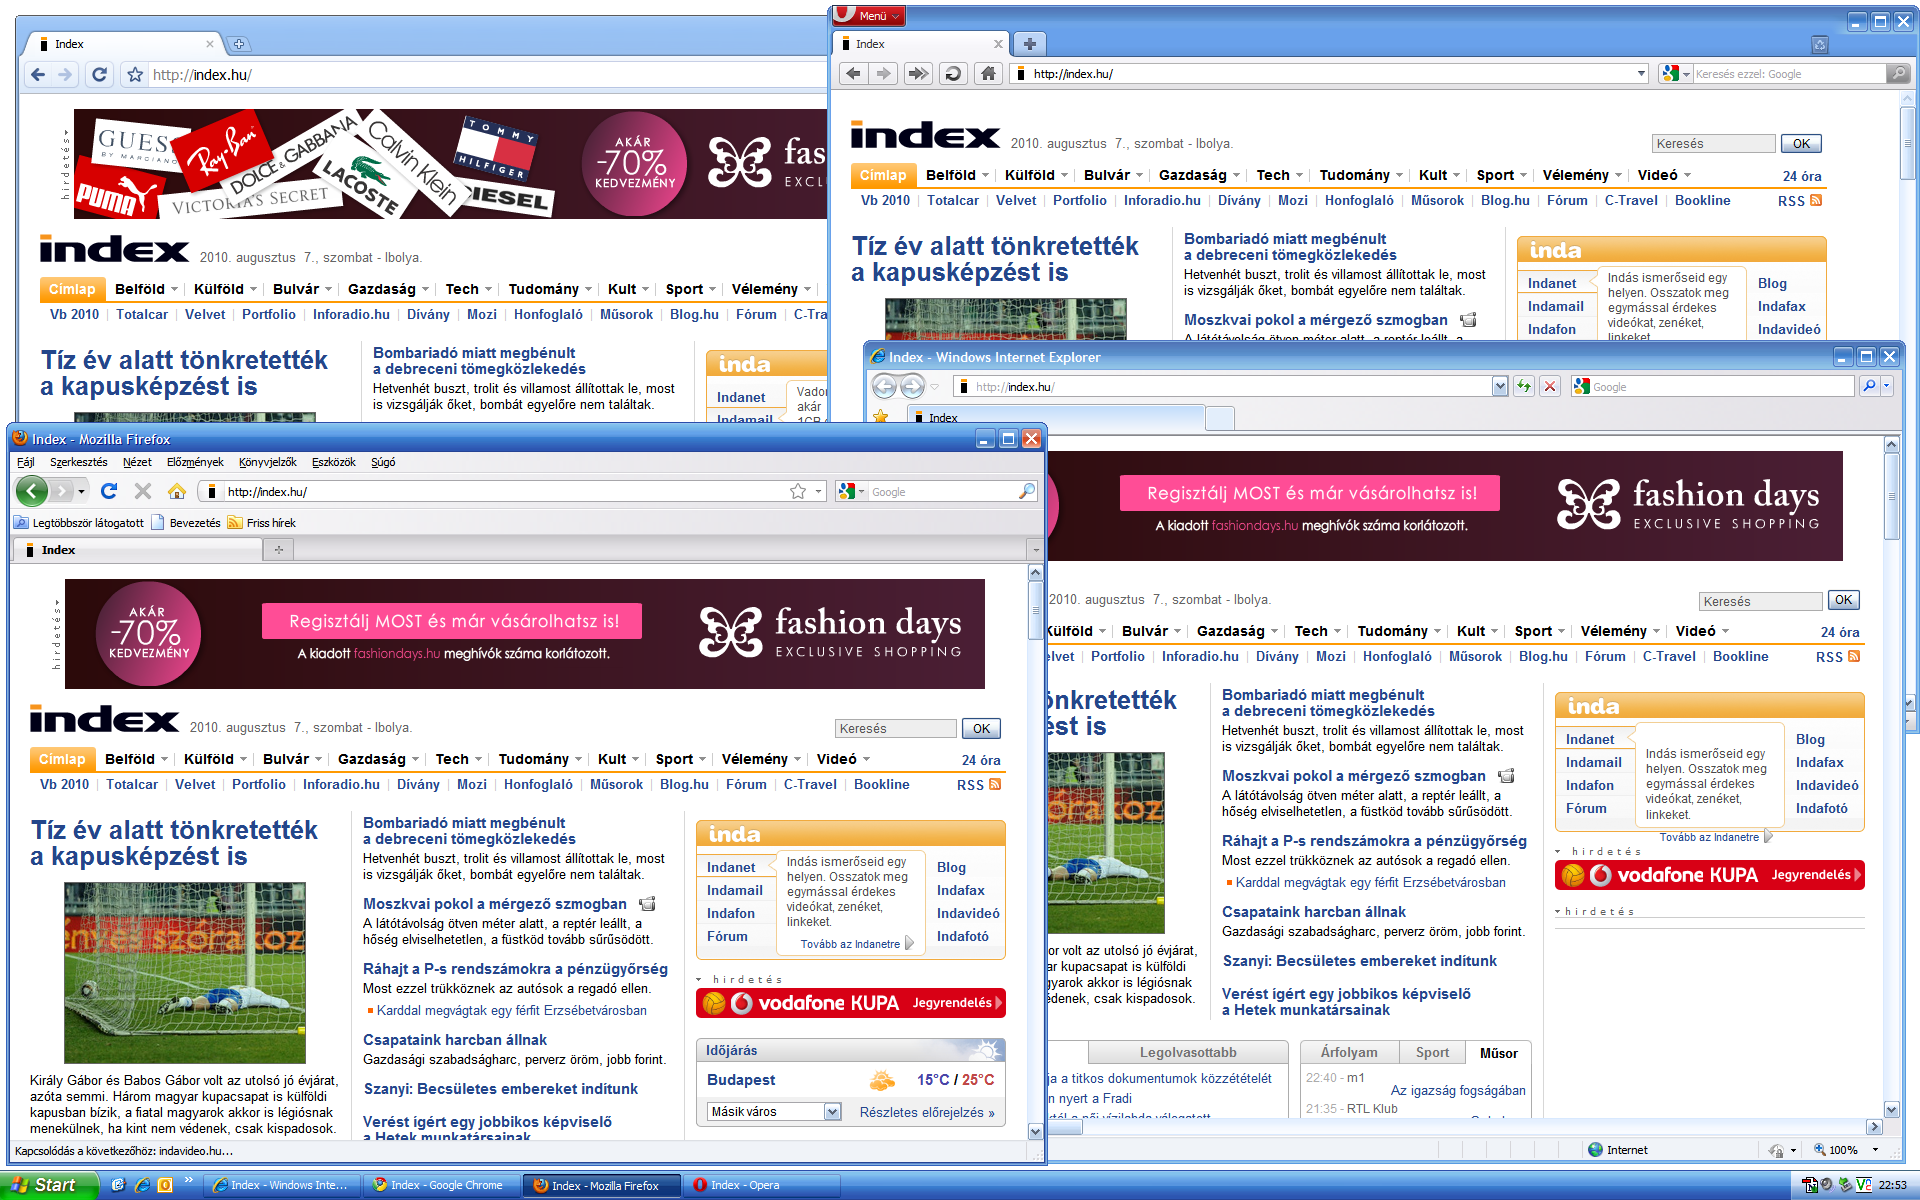
Task: Click Opera fast forward button
Action: [x=919, y=73]
